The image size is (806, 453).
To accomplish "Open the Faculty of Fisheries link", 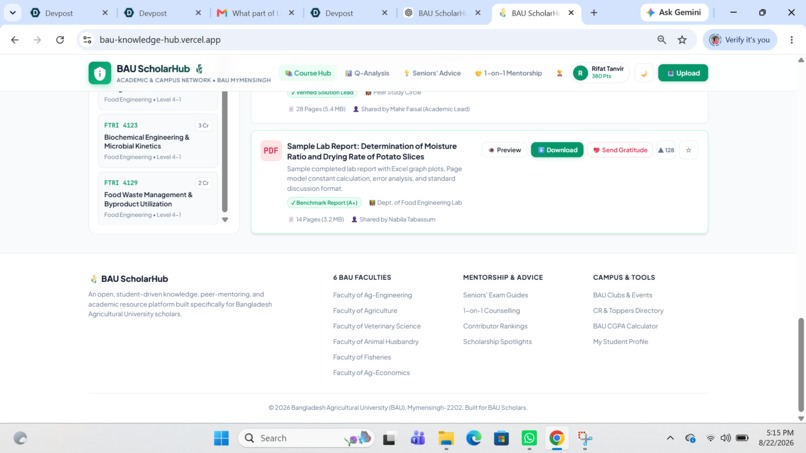I will click(361, 357).
